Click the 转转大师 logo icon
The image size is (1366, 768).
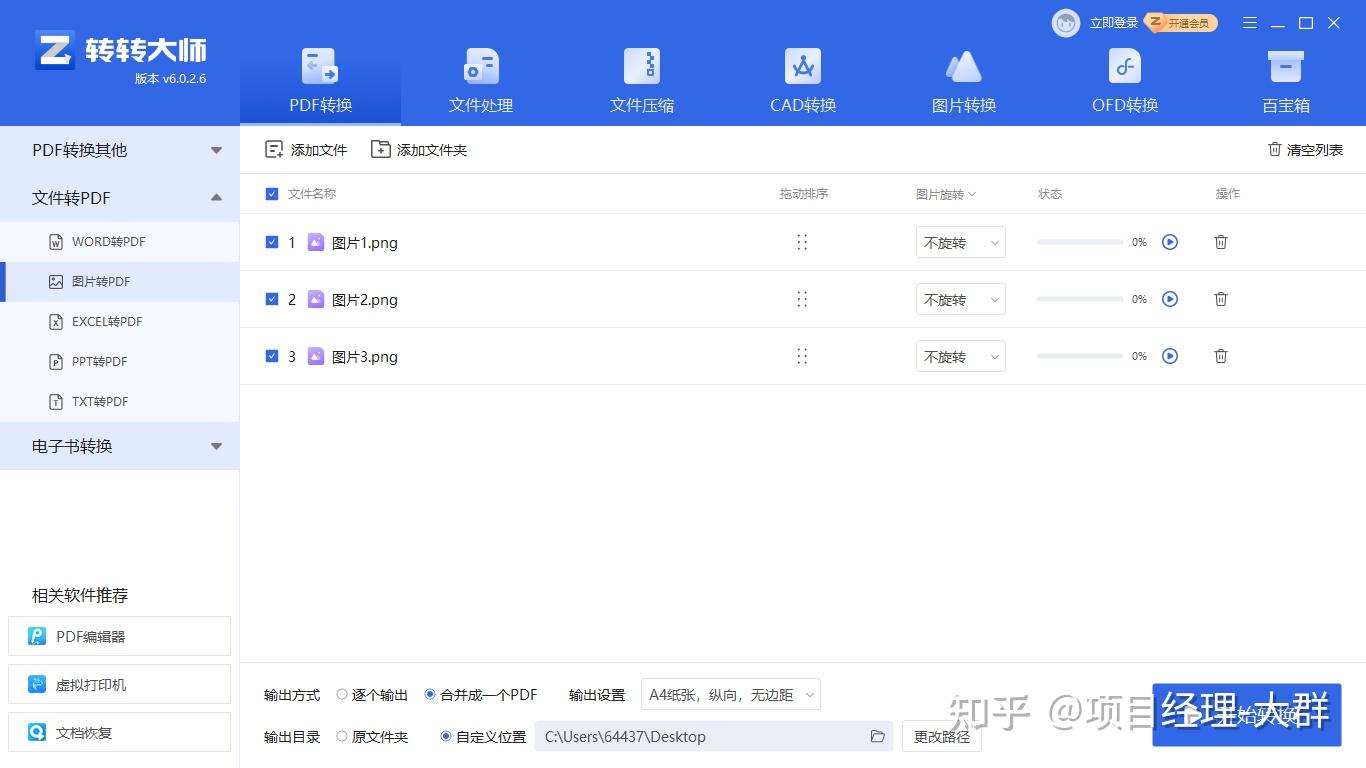[54, 50]
